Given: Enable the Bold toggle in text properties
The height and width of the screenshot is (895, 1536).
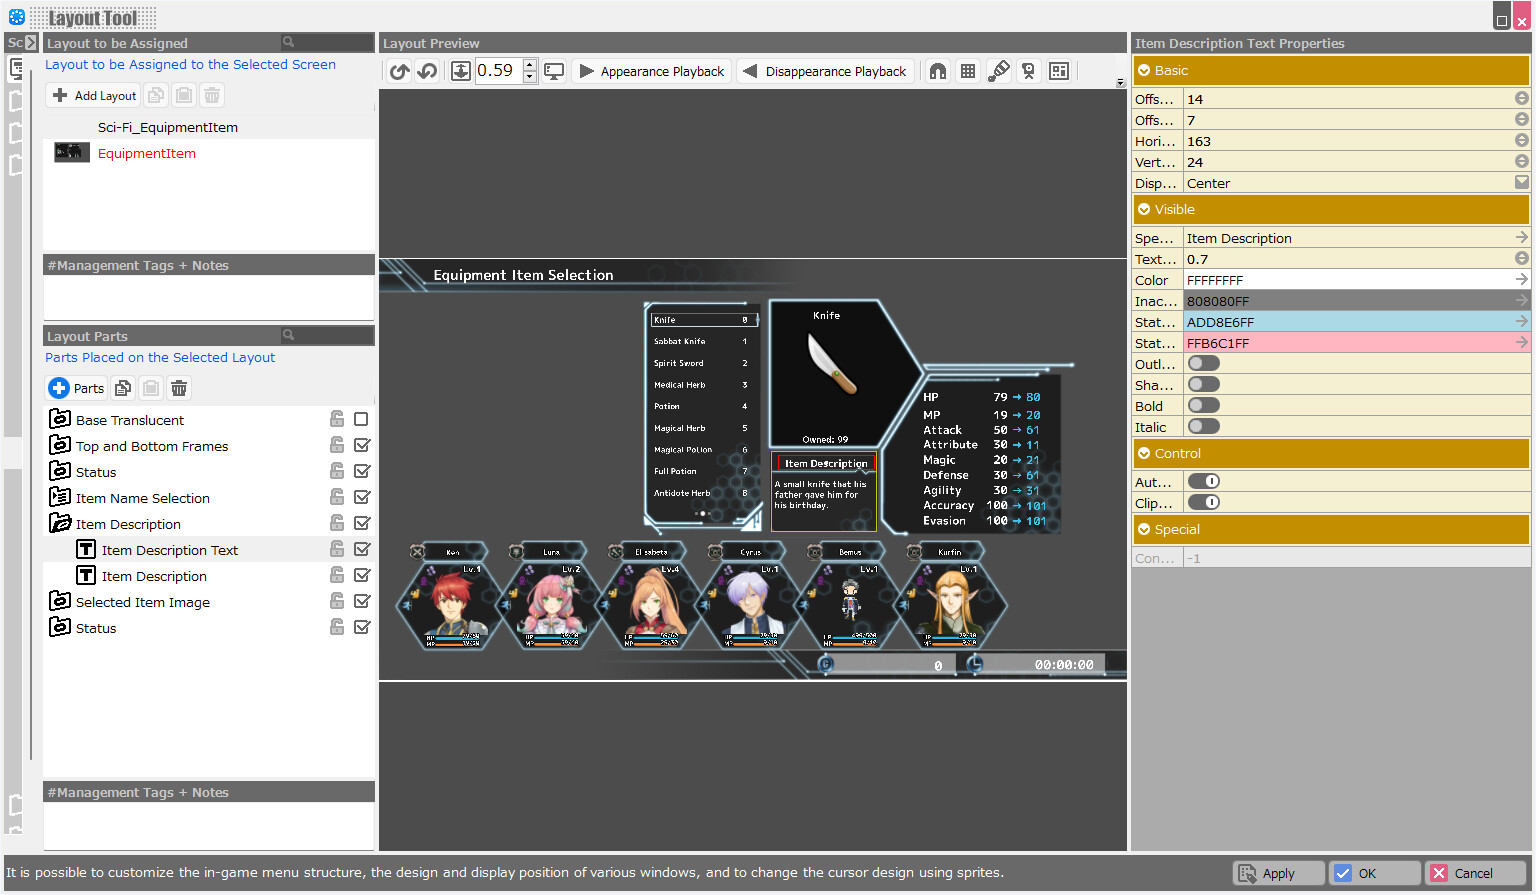Looking at the screenshot, I should coord(1203,405).
